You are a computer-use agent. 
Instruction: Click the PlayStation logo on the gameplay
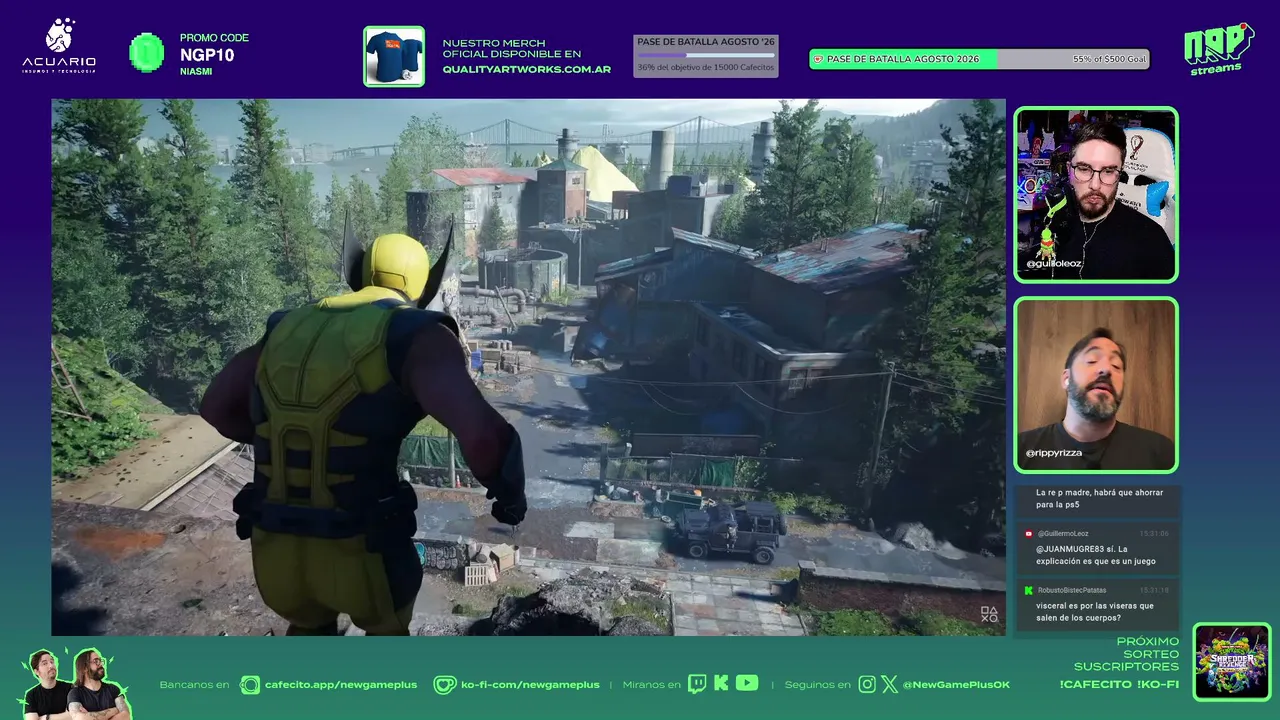pyautogui.click(x=989, y=615)
